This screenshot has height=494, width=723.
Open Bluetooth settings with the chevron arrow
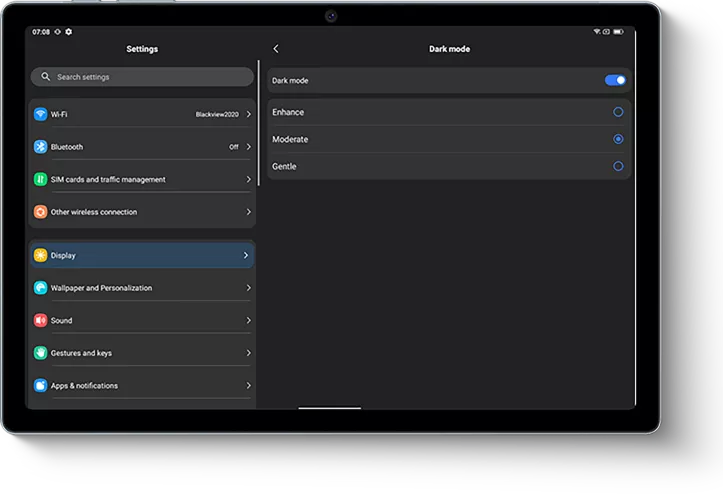pyautogui.click(x=248, y=147)
